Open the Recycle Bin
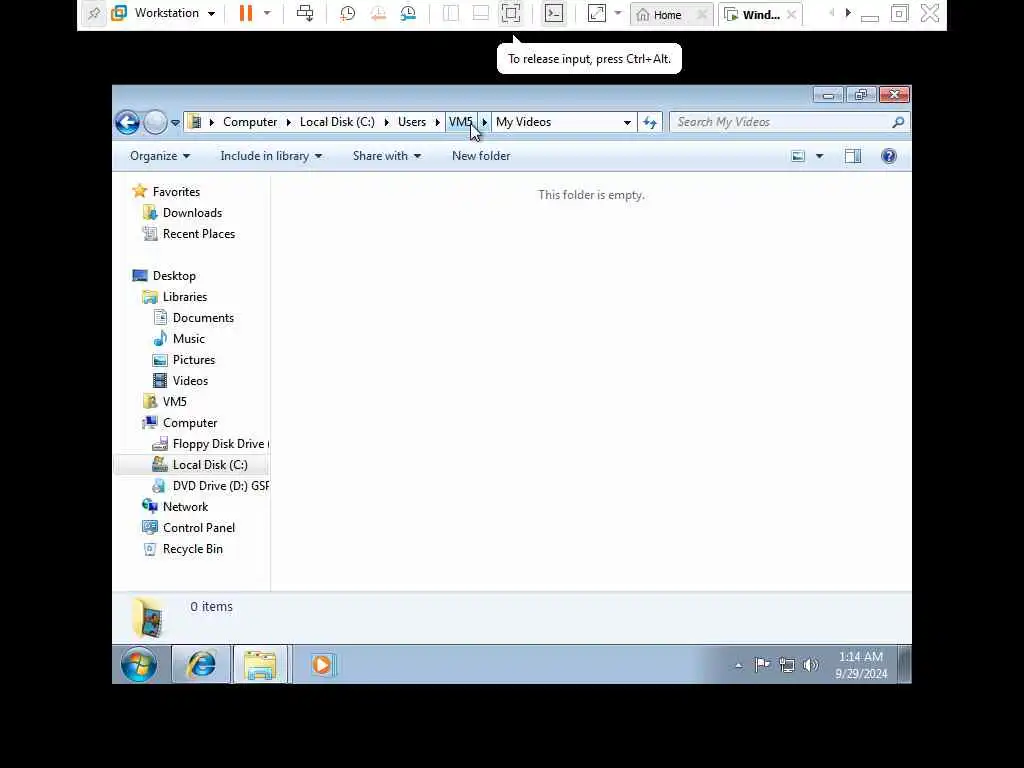Image resolution: width=1024 pixels, height=768 pixels. click(193, 549)
